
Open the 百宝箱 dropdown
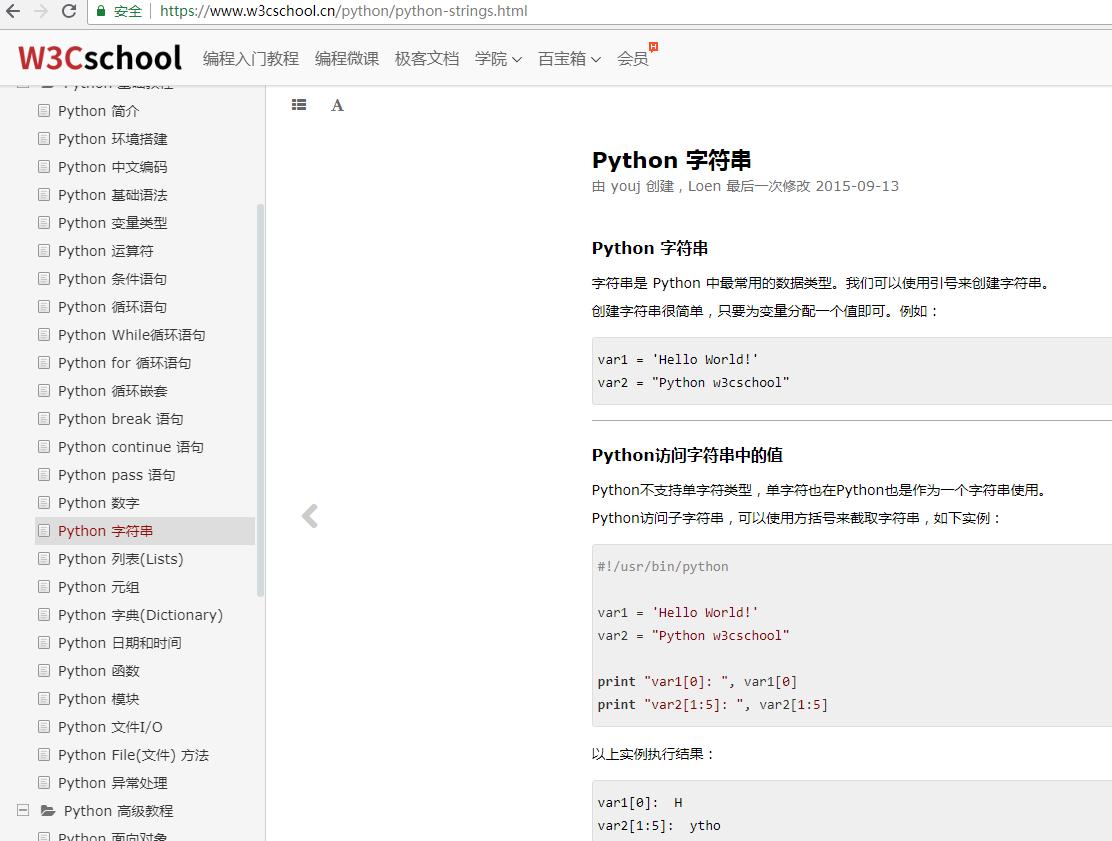569,59
